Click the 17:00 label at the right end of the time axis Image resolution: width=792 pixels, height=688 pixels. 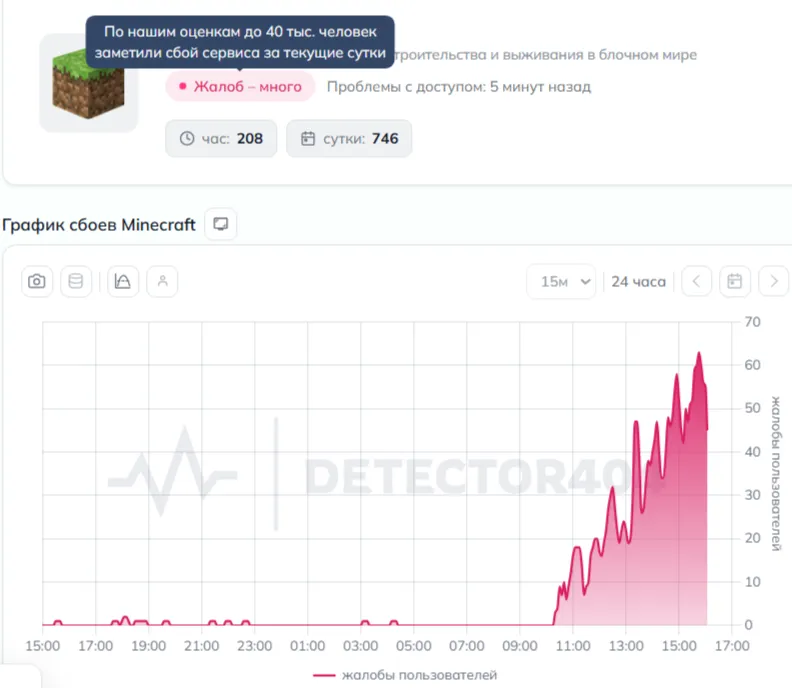click(732, 646)
